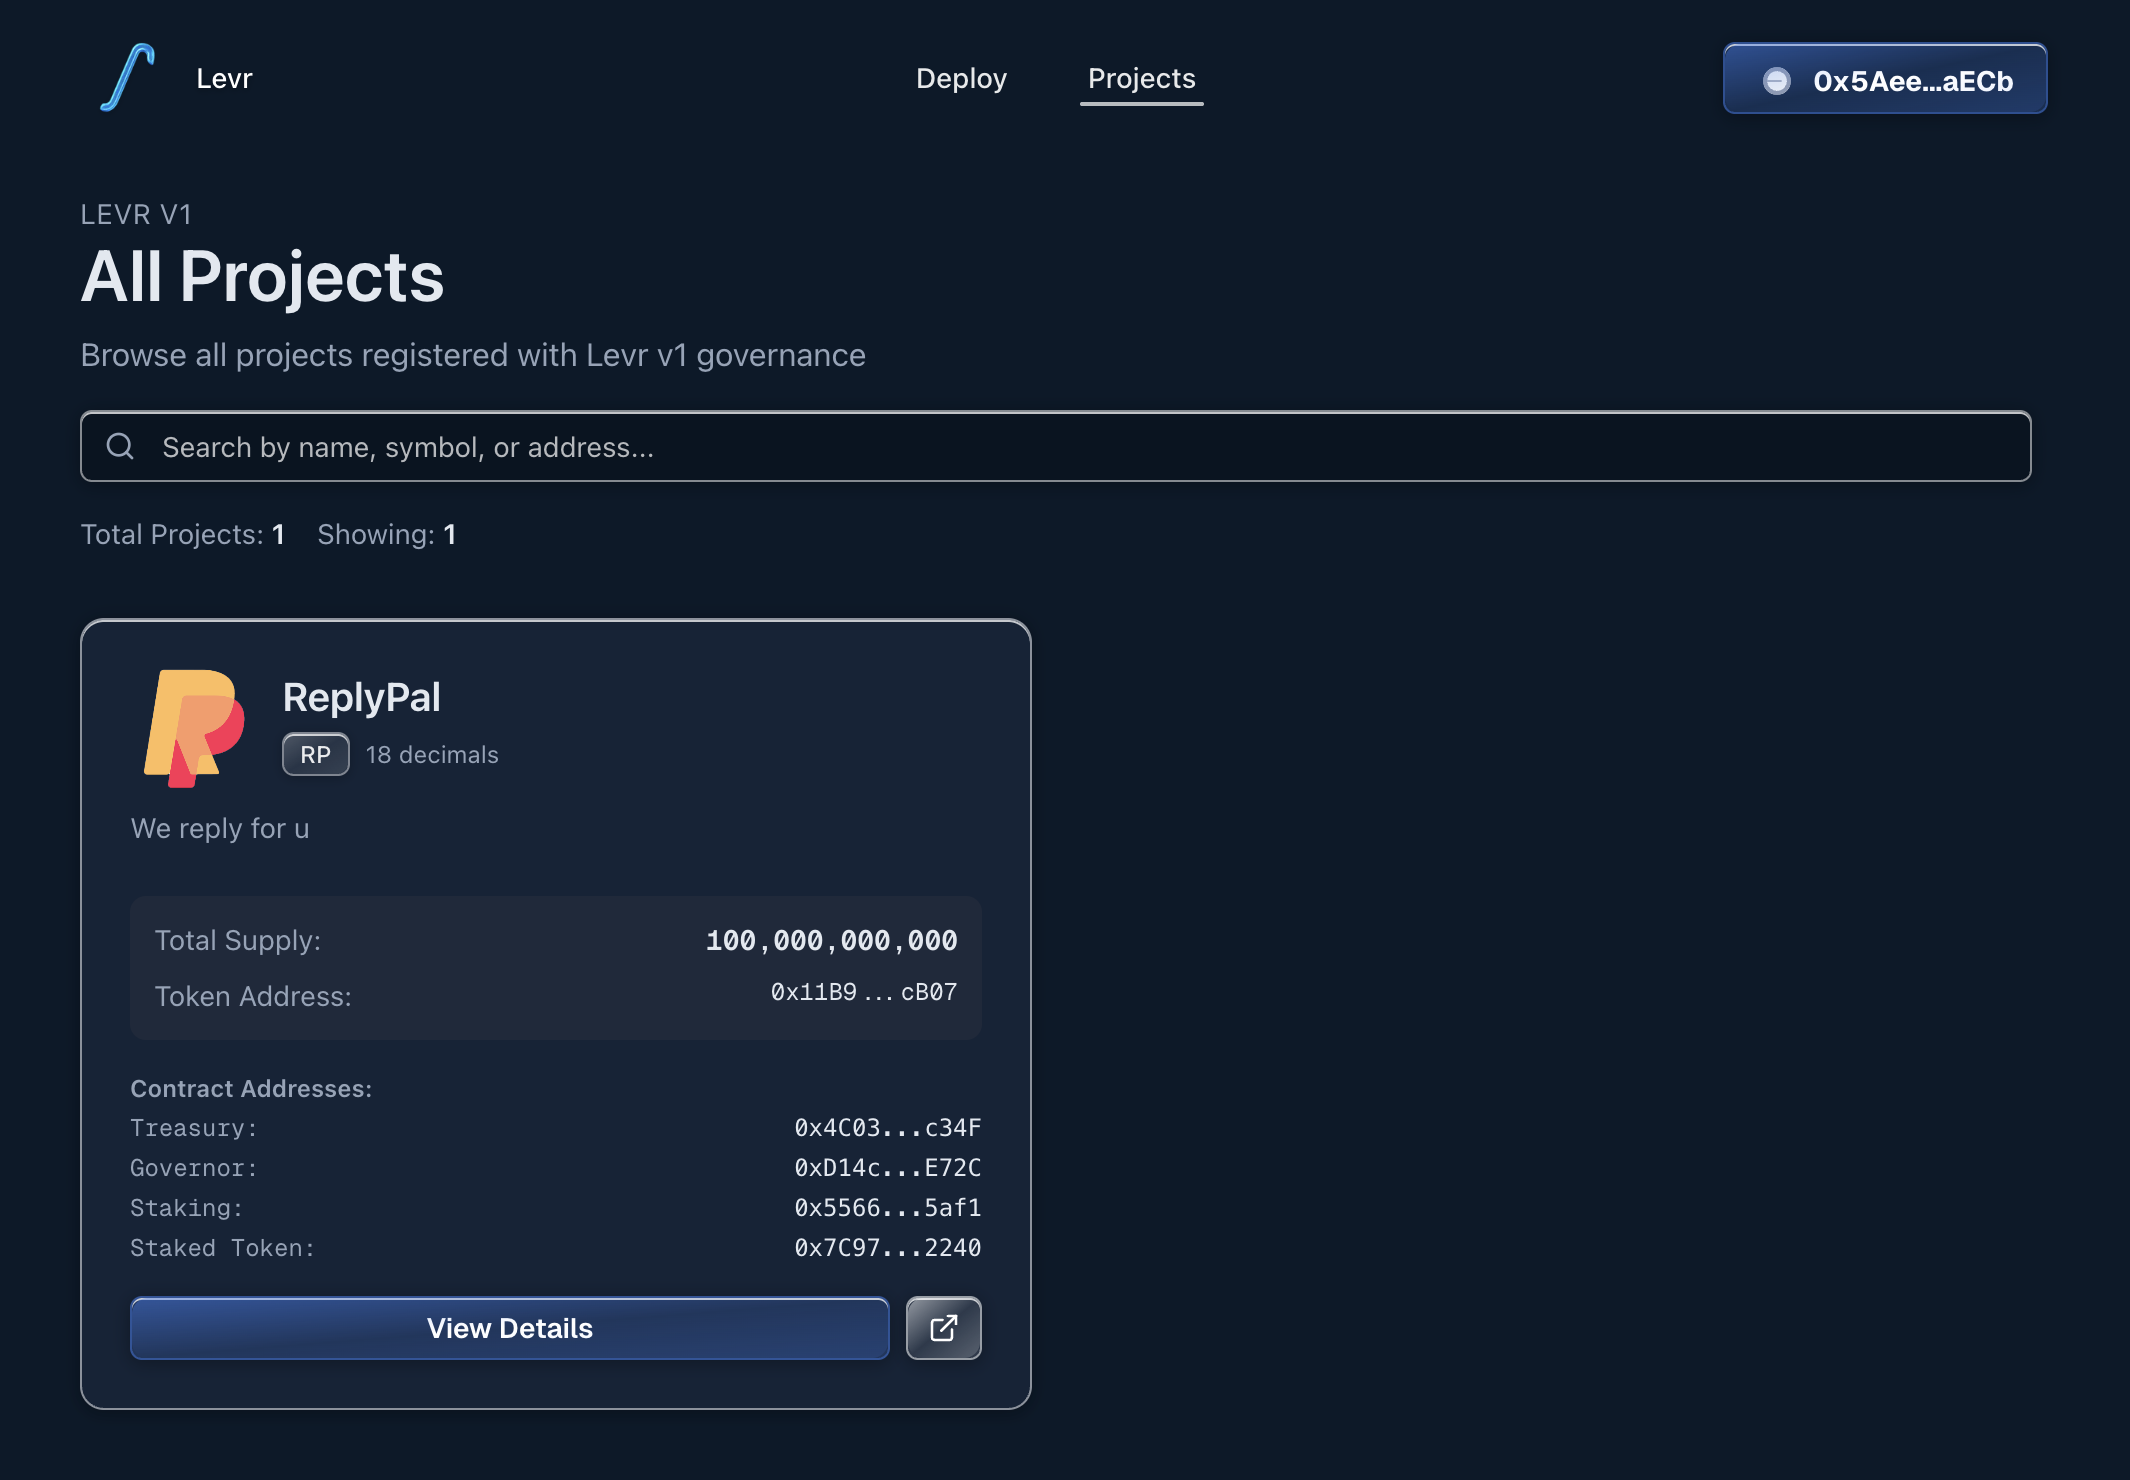
Task: Click Staked Token address 0x7C97...2240
Action: click(x=887, y=1248)
